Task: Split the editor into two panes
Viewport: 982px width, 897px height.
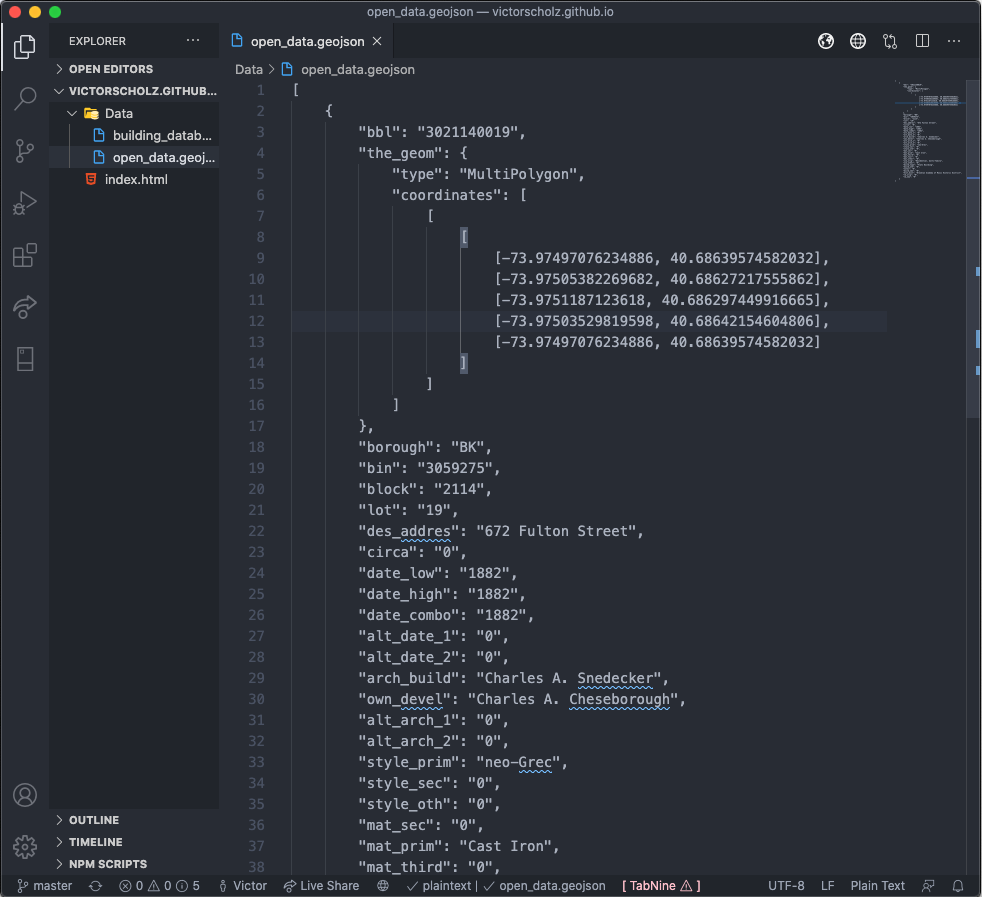Action: point(921,41)
